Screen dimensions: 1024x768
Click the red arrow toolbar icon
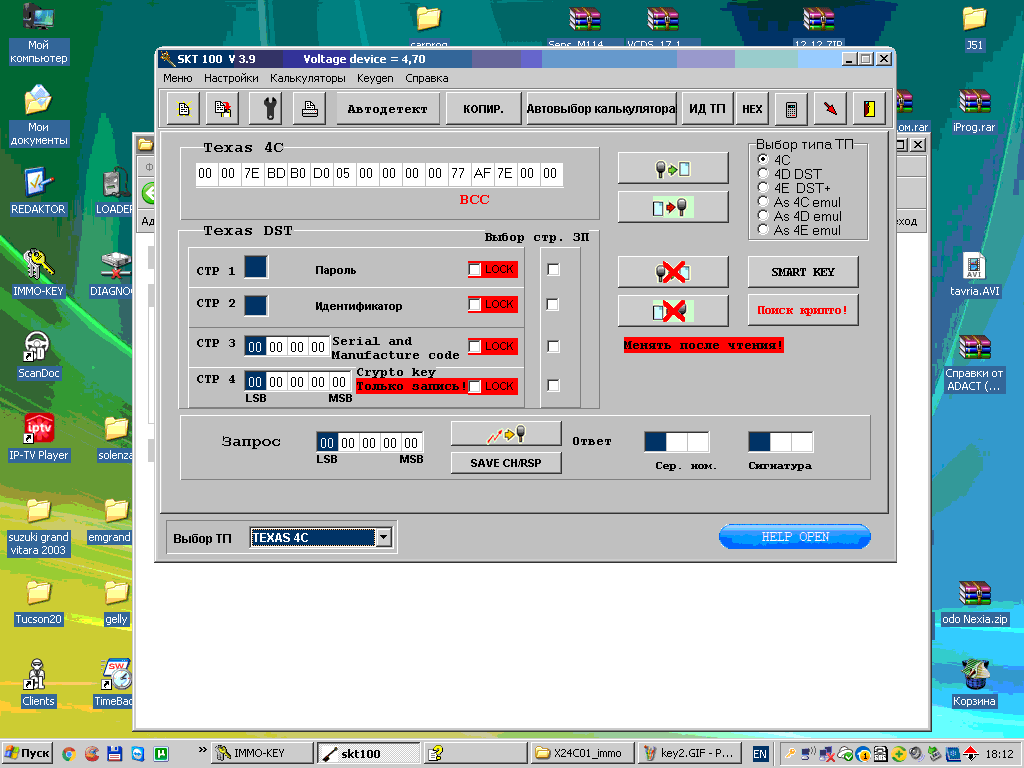coord(830,108)
